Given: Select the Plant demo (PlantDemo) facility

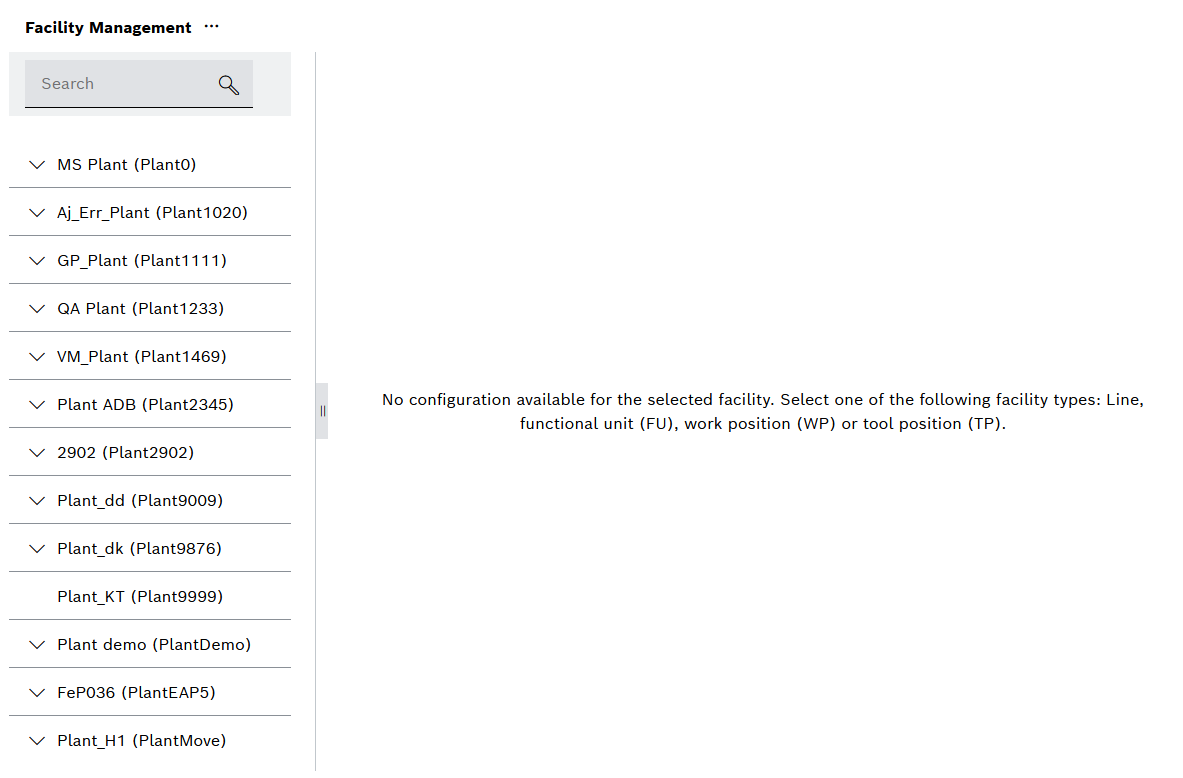Looking at the screenshot, I should tap(155, 644).
